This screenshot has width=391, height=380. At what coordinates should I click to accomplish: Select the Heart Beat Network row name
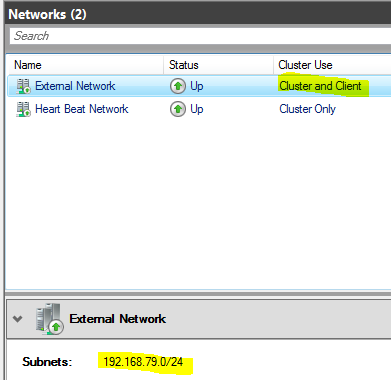point(82,109)
